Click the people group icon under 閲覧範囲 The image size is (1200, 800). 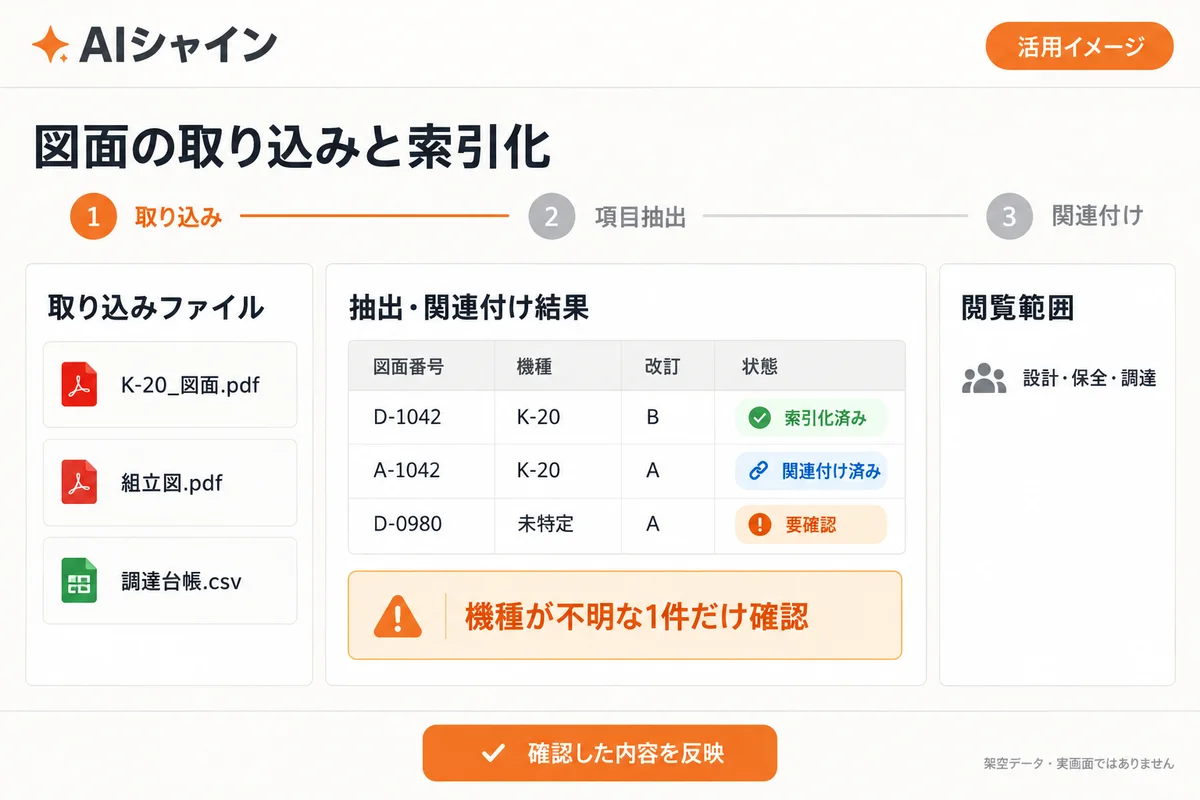(x=983, y=378)
